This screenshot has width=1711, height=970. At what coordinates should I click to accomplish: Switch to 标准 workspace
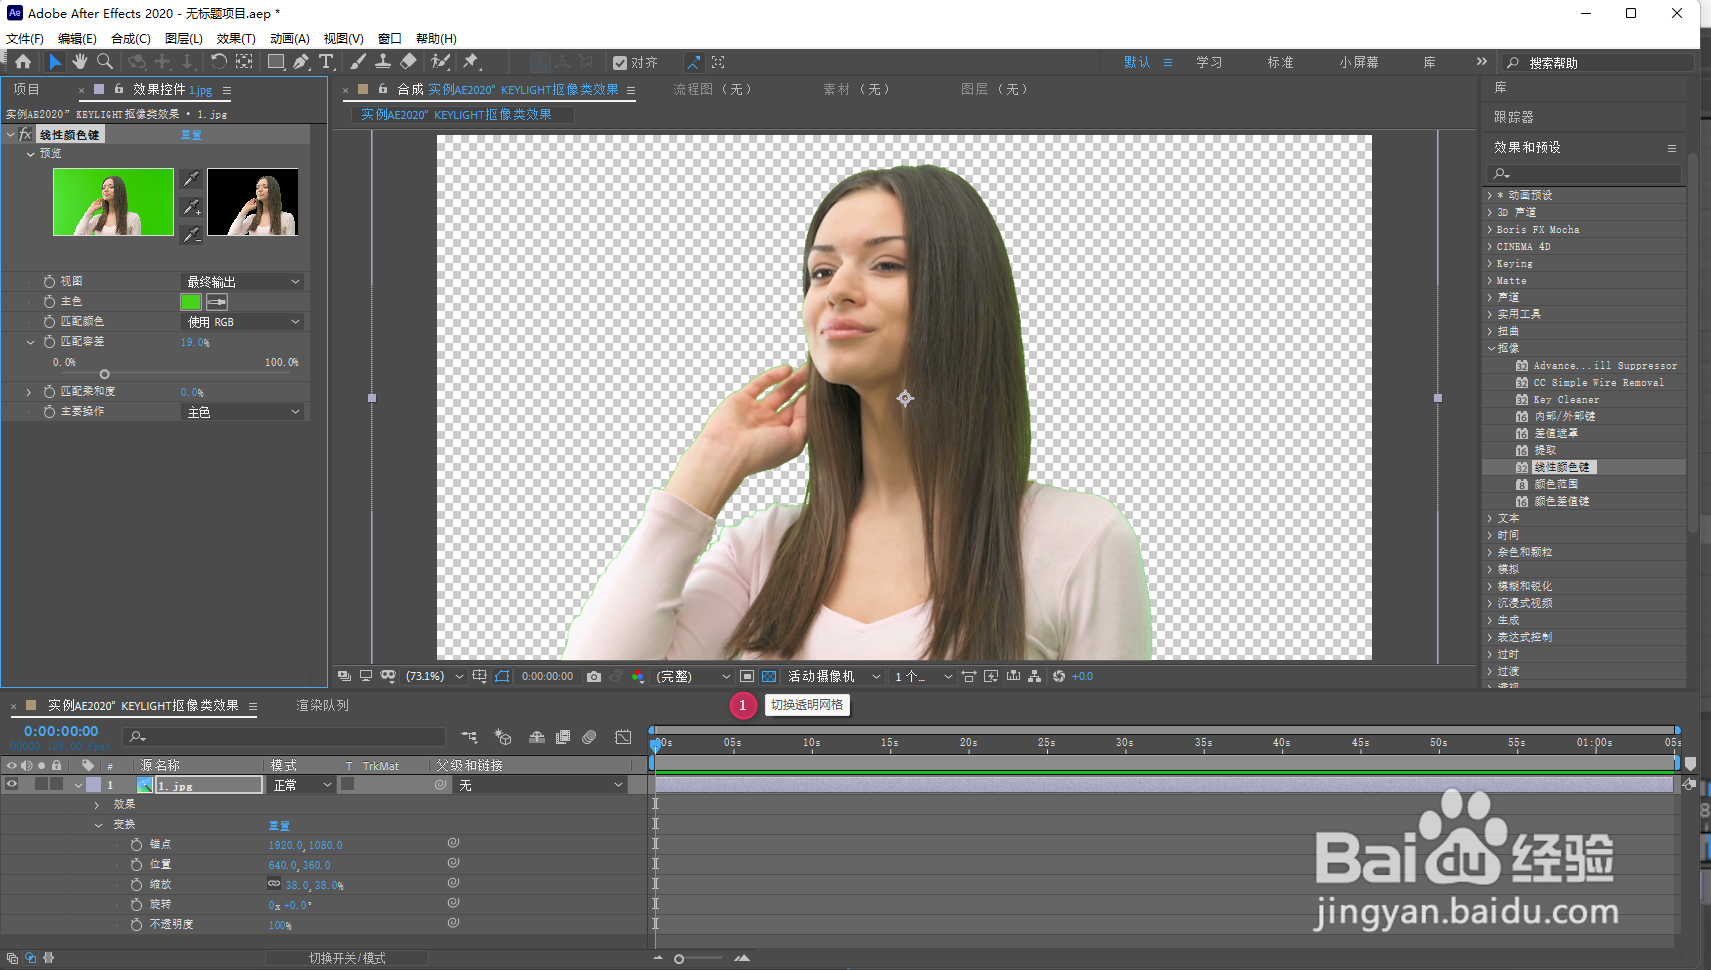coord(1280,62)
